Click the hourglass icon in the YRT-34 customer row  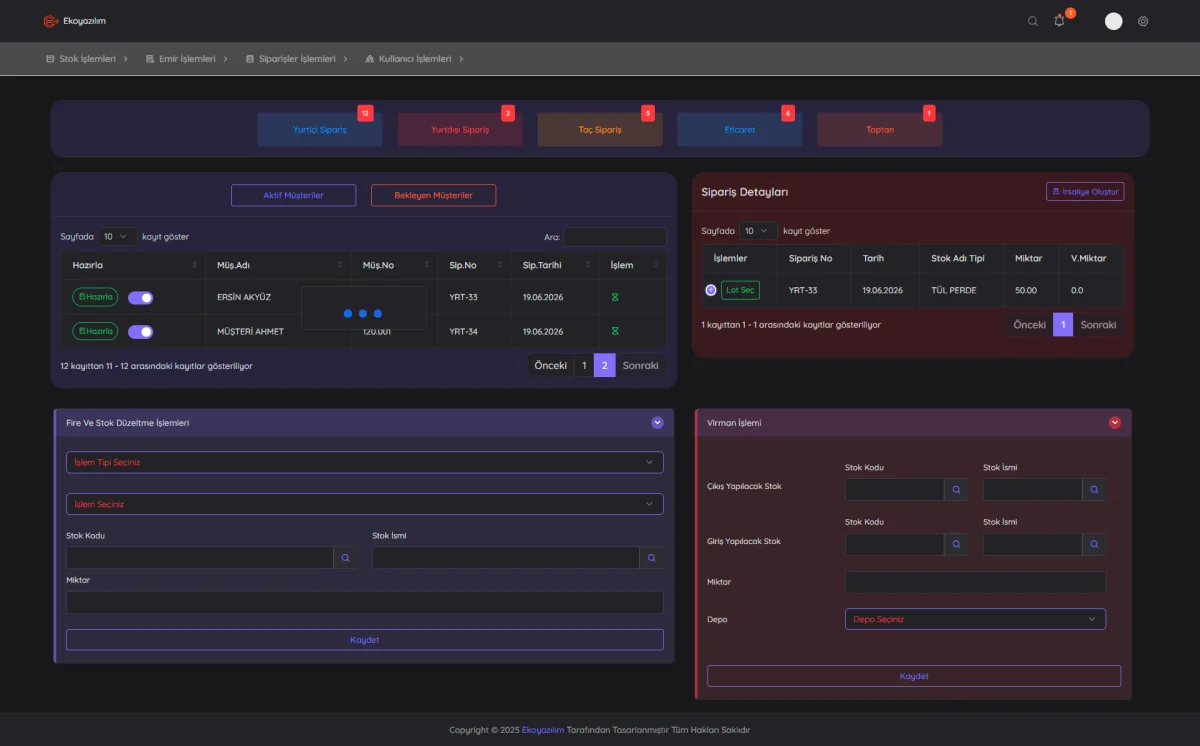pos(615,331)
